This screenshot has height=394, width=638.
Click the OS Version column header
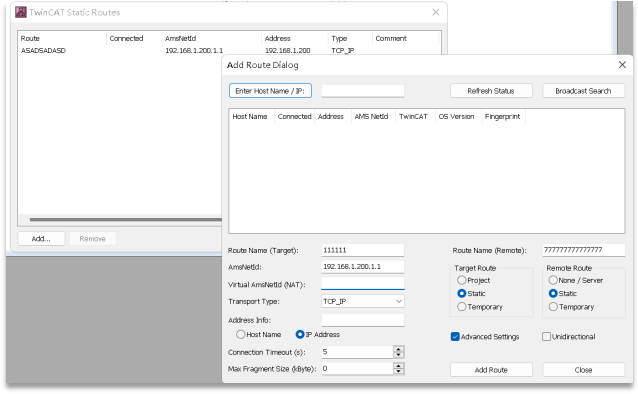pos(458,116)
